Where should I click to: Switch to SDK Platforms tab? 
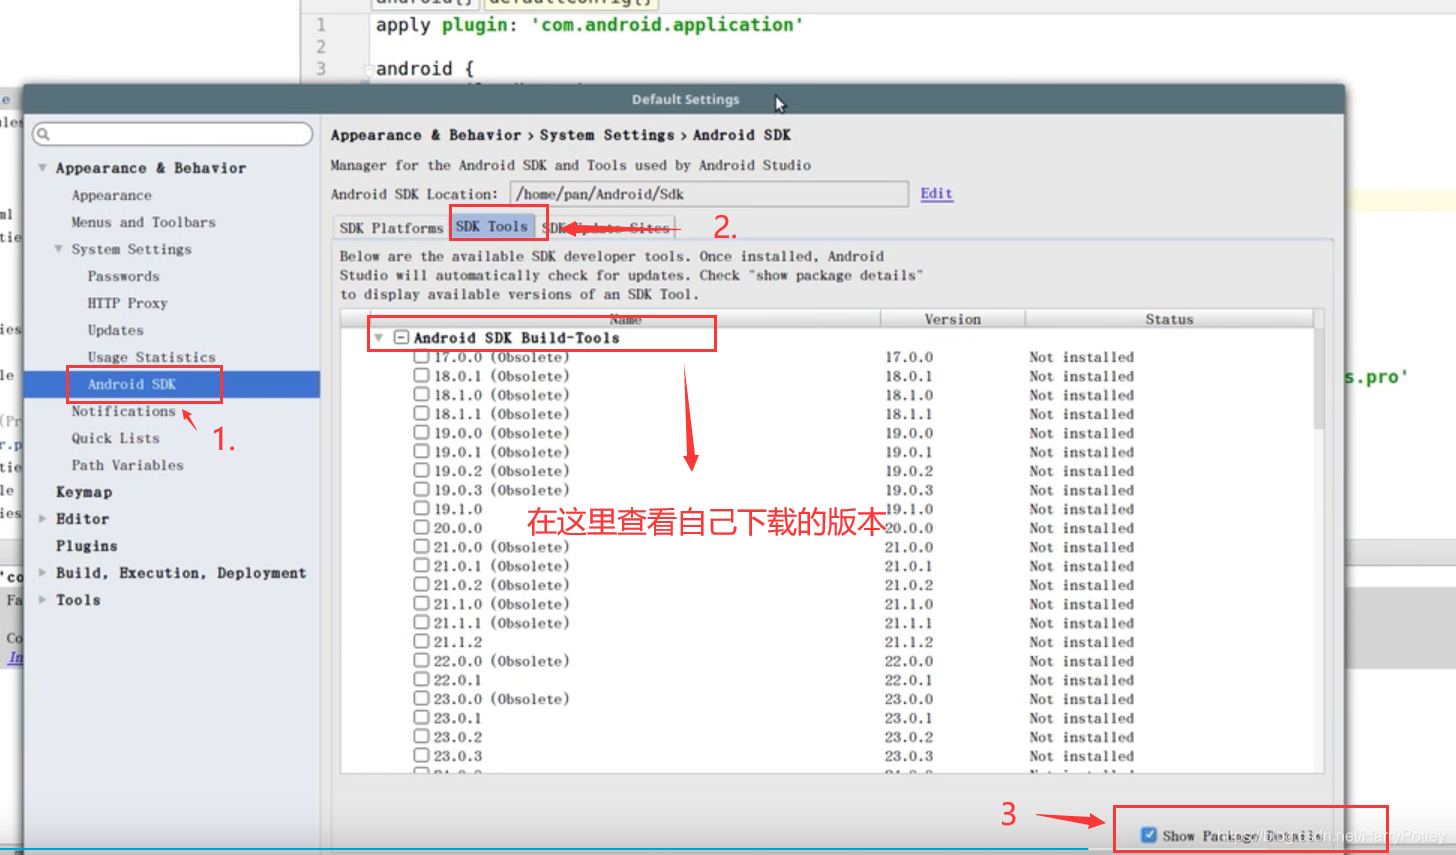click(391, 228)
